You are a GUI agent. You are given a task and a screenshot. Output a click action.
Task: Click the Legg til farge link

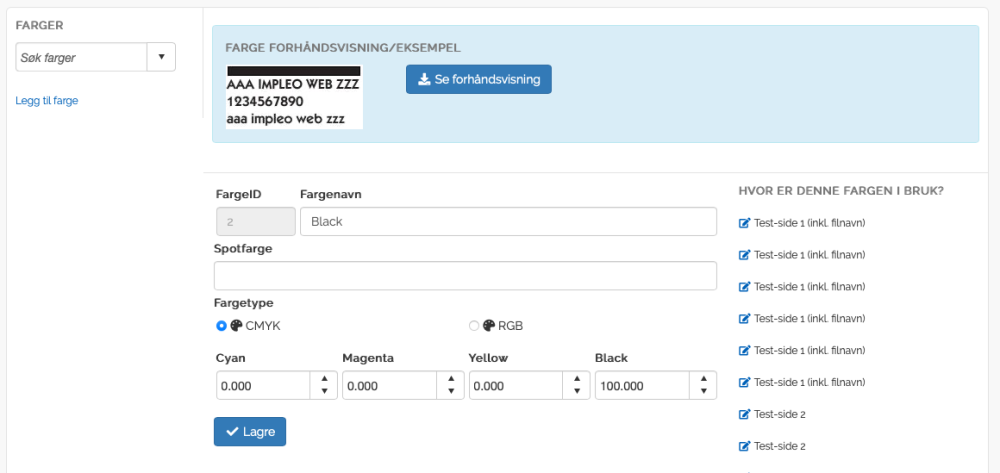(47, 100)
